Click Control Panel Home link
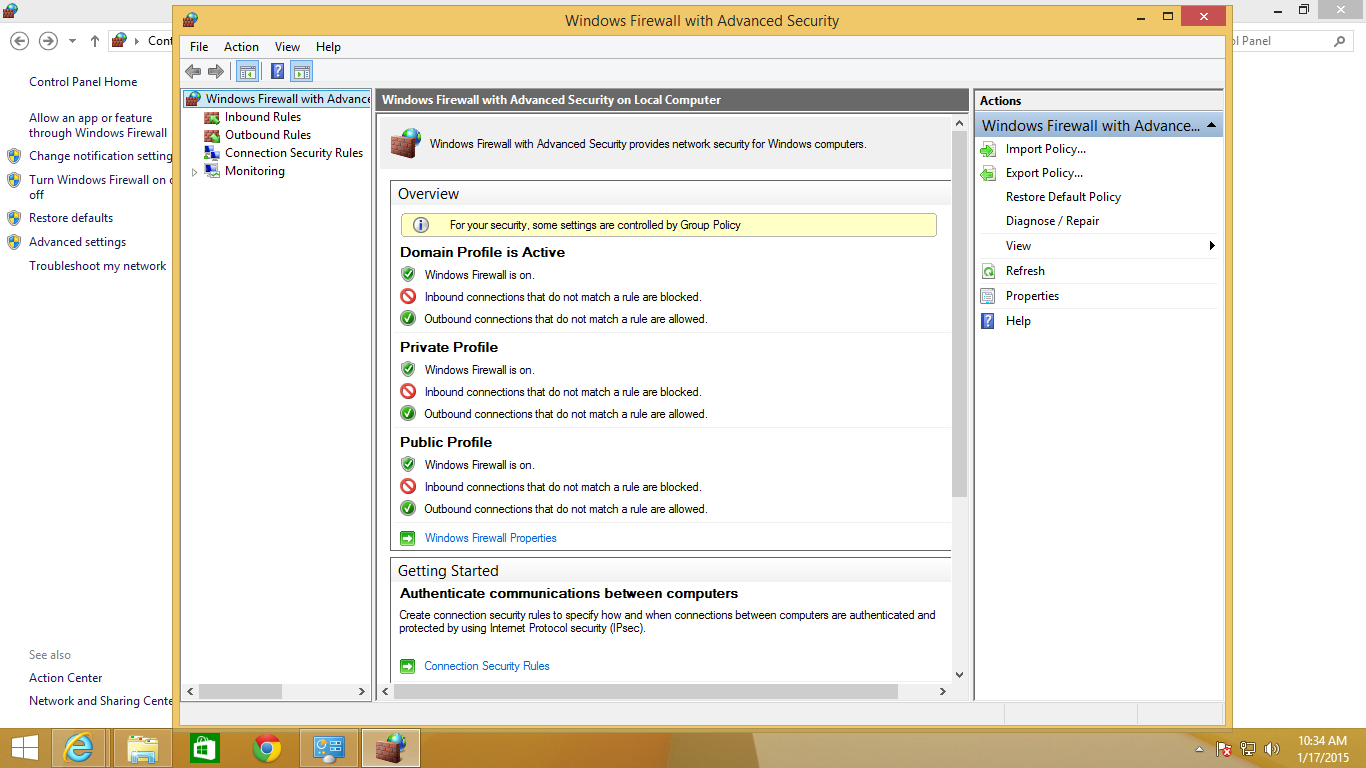1366x768 pixels. (x=83, y=82)
